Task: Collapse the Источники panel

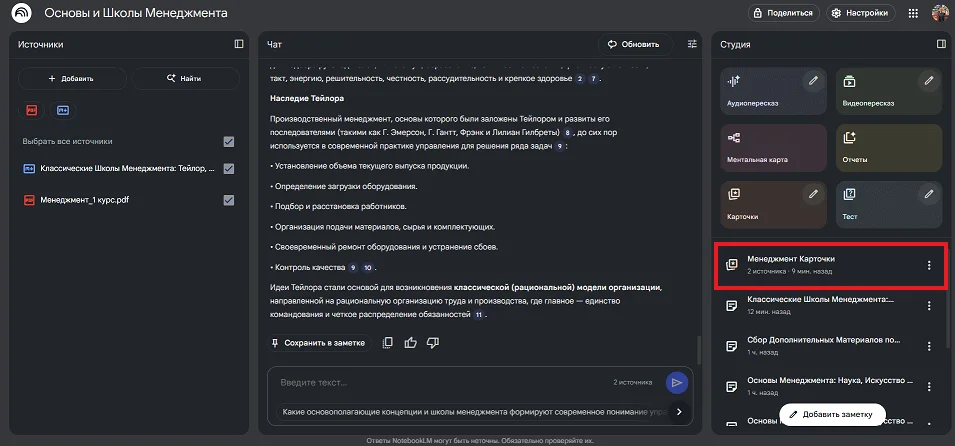Action: point(238,44)
